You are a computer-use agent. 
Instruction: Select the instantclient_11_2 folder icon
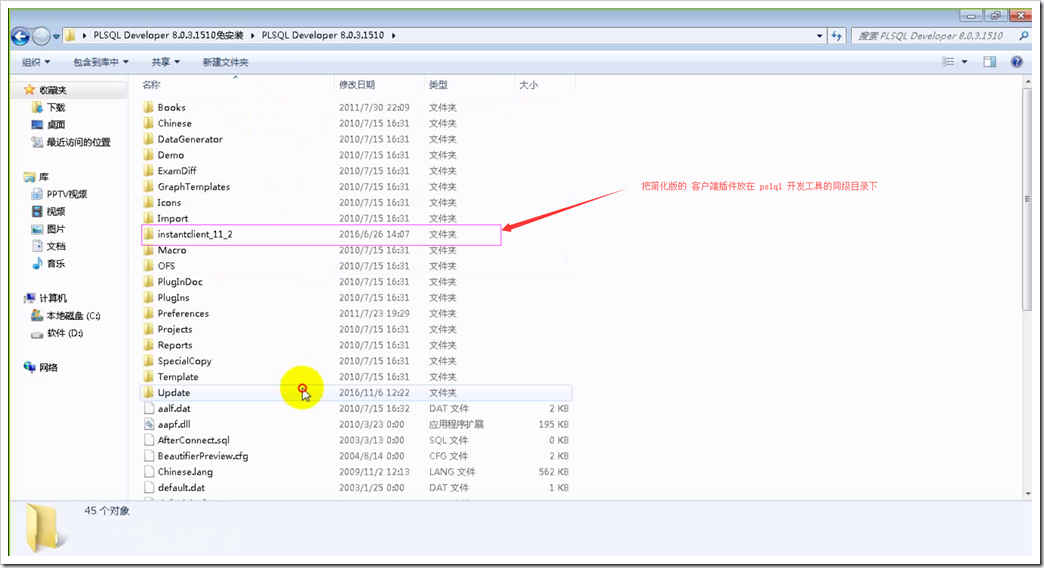(148, 234)
